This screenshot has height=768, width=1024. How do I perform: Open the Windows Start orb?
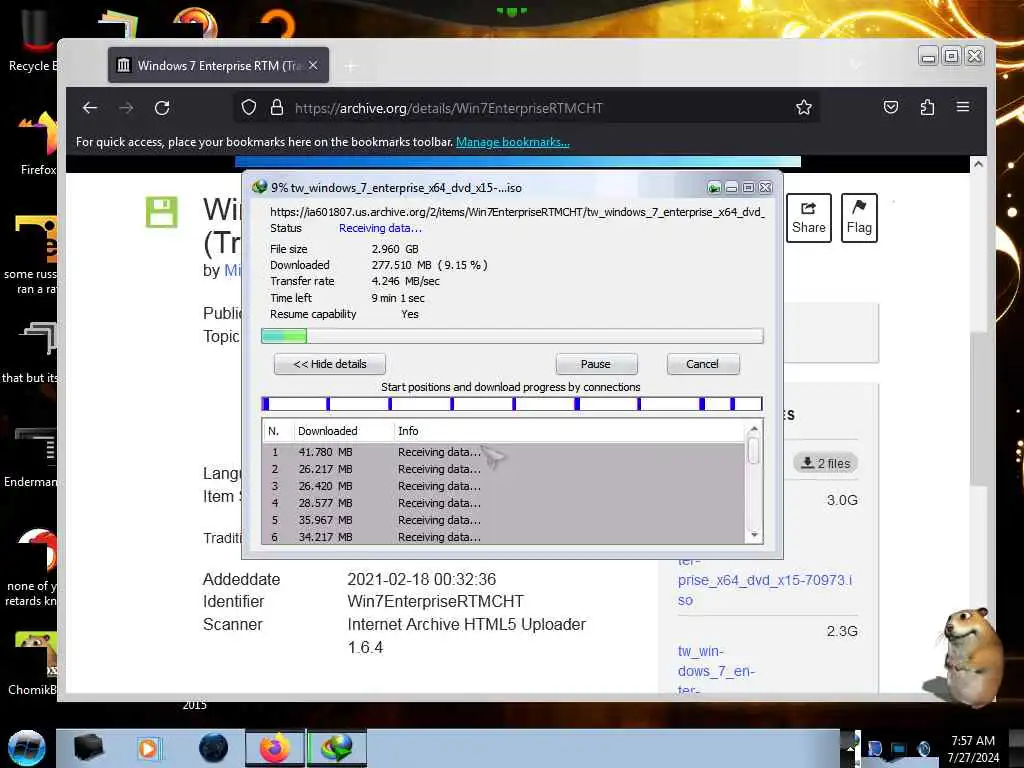point(26,748)
